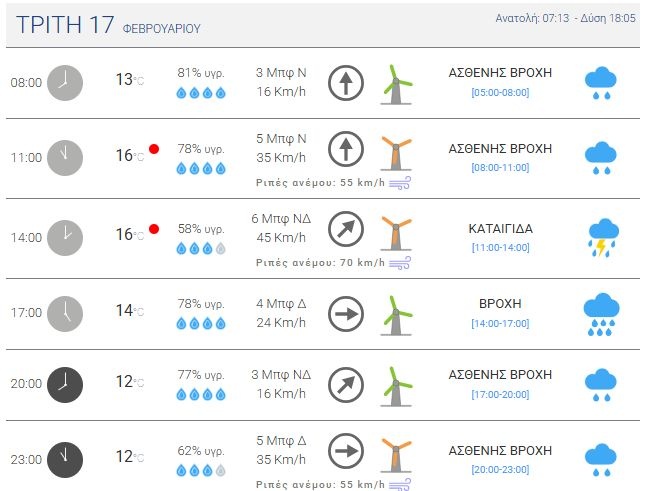Click the windmill icon in the 17:00 row

tap(397, 314)
